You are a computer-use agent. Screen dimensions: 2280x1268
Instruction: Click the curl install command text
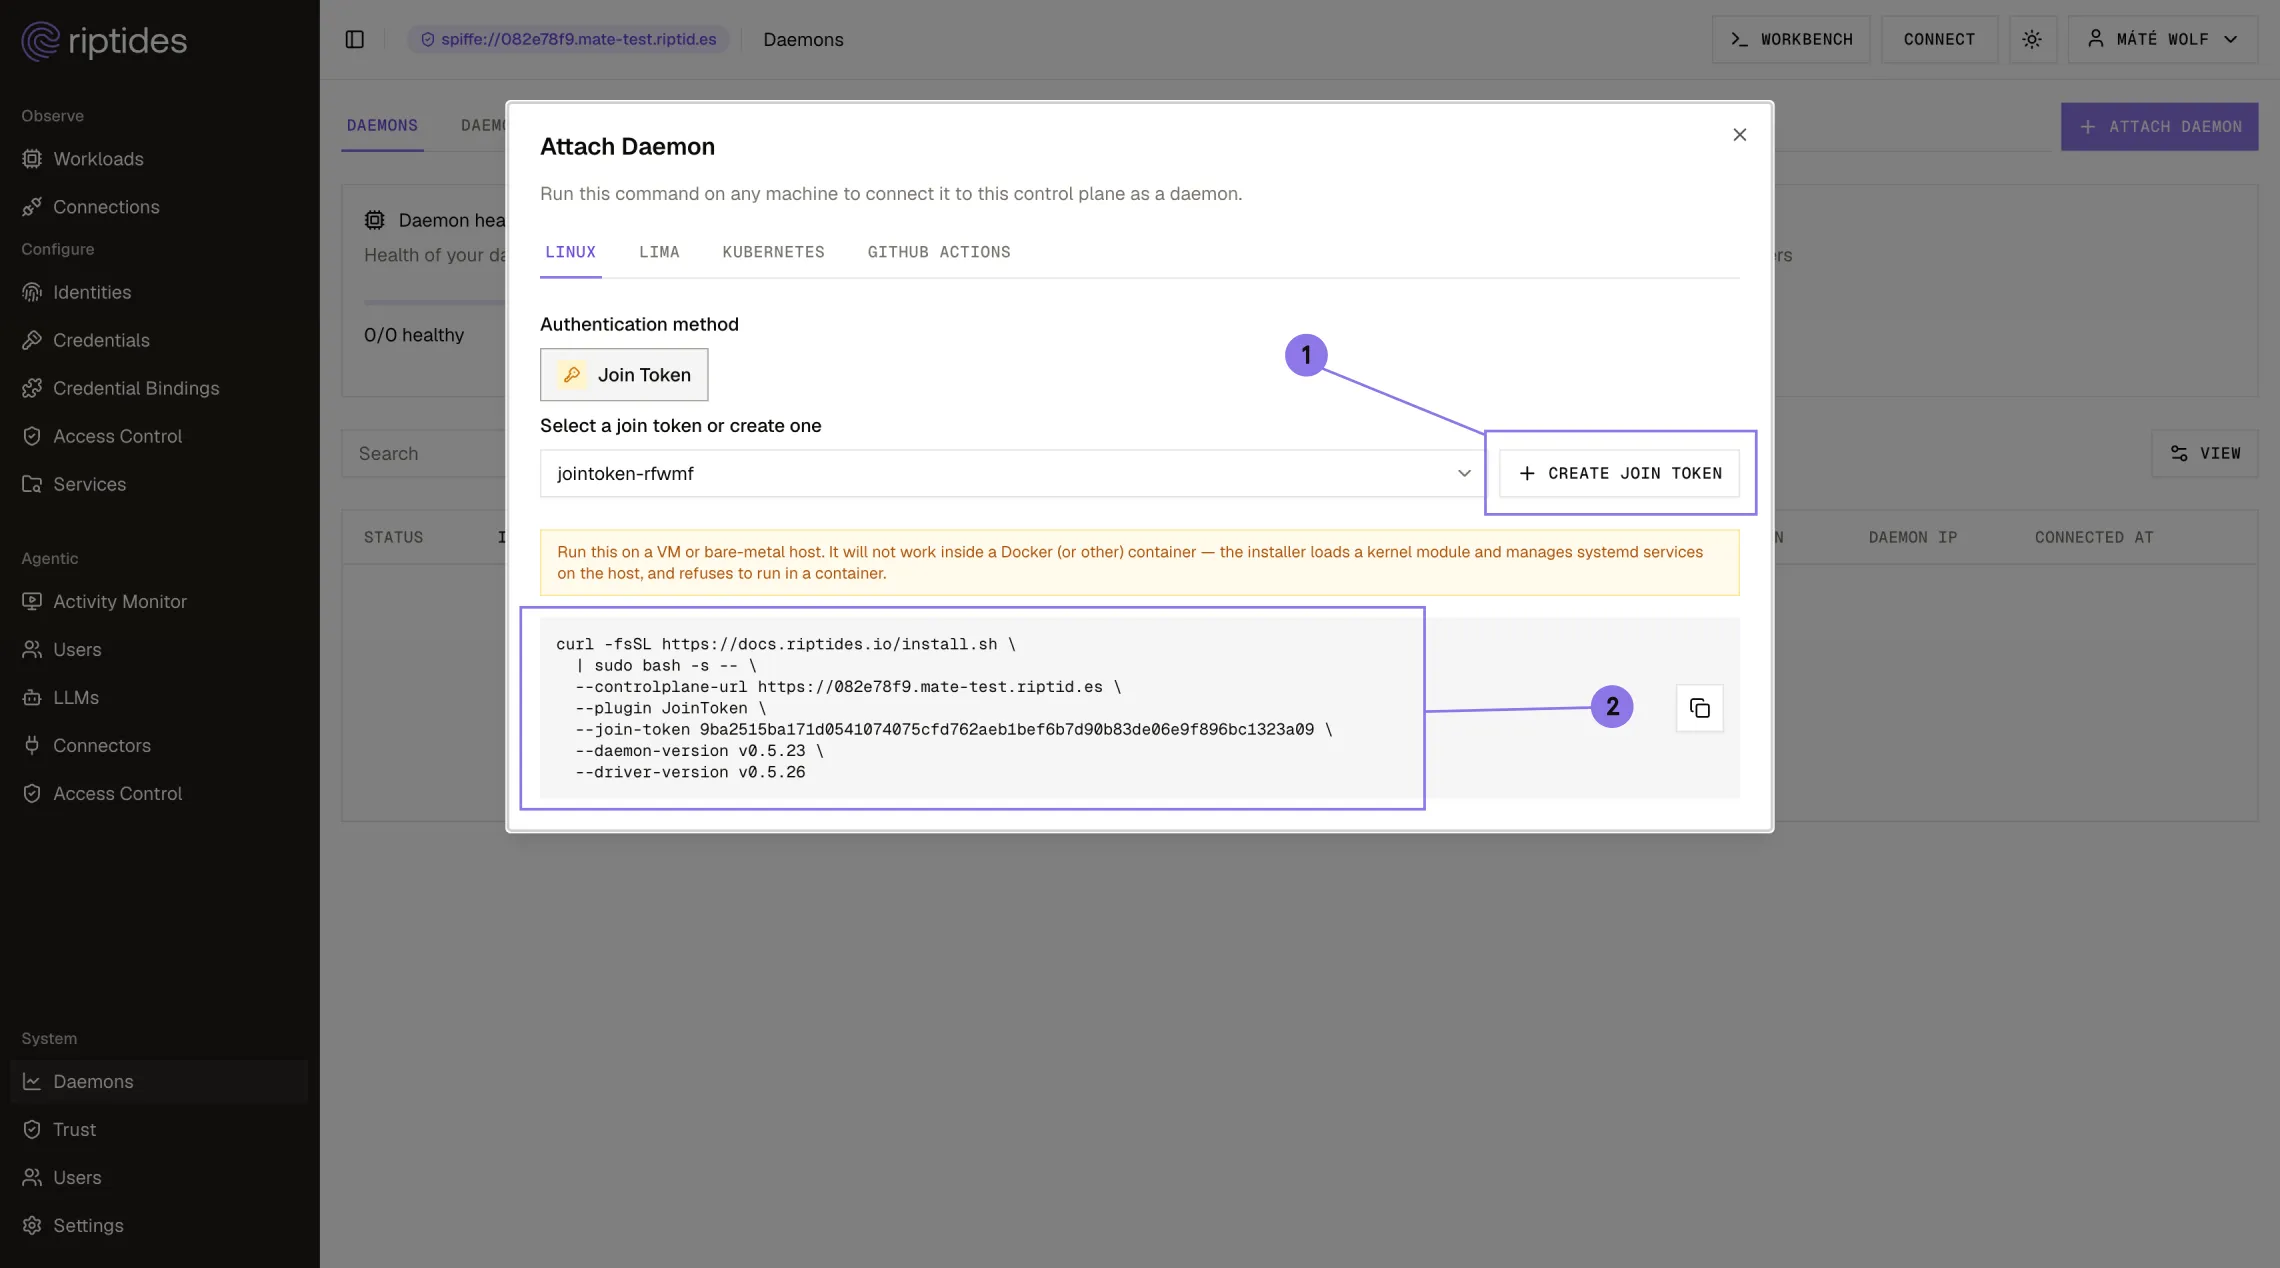(944, 708)
